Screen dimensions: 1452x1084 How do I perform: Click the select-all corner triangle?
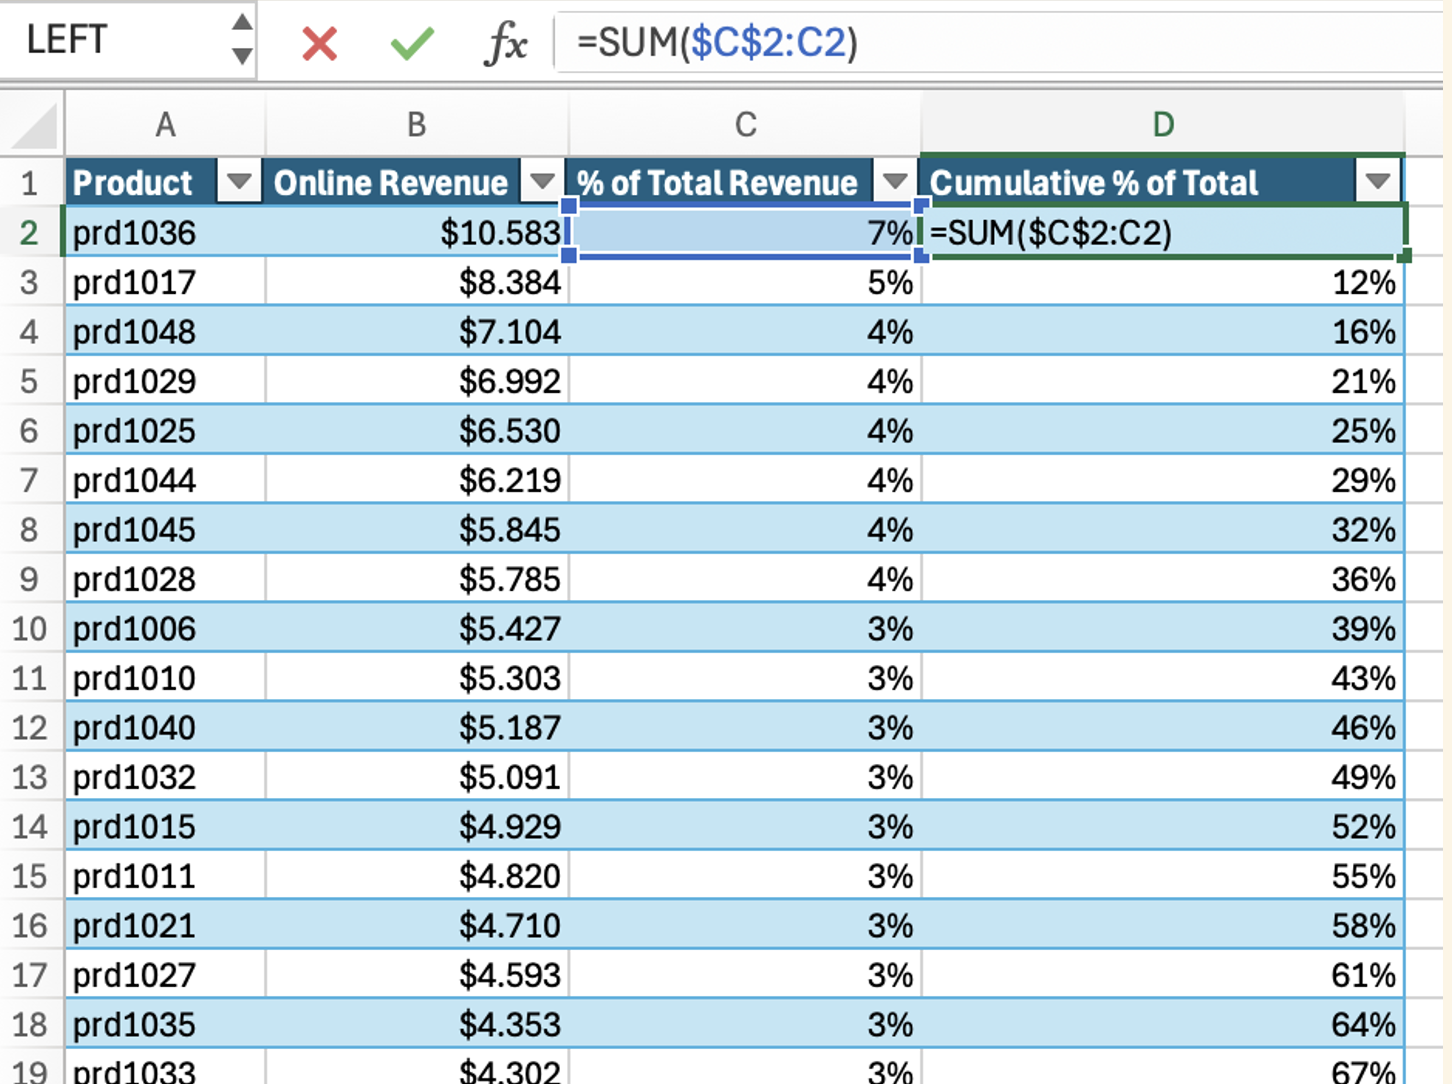(33, 125)
